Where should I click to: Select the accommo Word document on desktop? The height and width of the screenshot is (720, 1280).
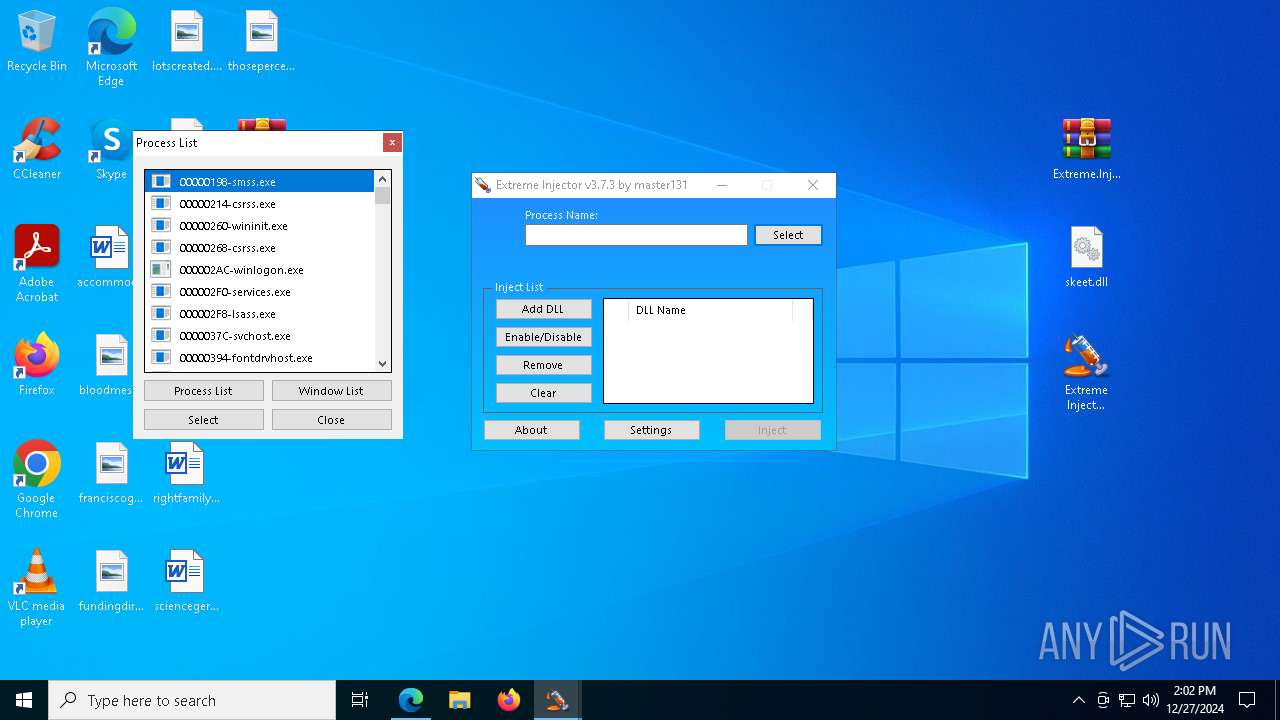pos(108,257)
